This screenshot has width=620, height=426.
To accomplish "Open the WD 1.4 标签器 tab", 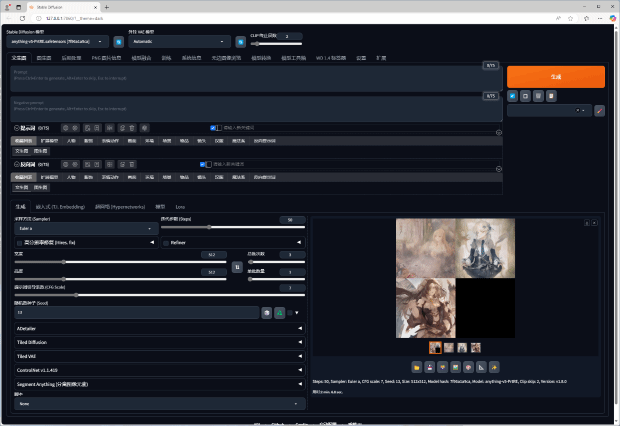I will pos(331,58).
